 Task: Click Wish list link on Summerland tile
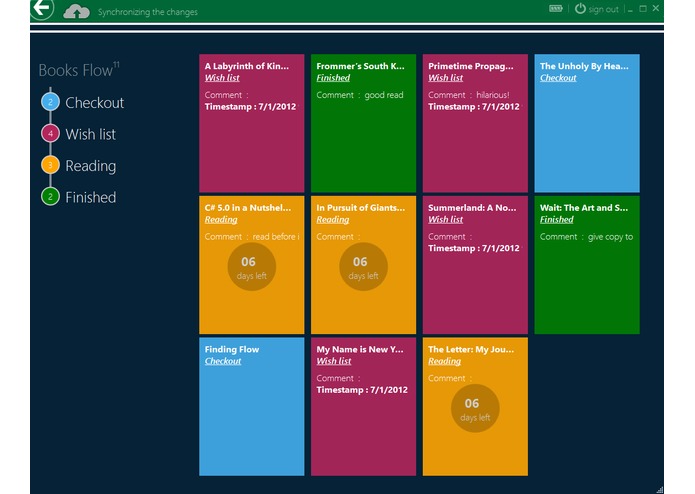point(445,220)
